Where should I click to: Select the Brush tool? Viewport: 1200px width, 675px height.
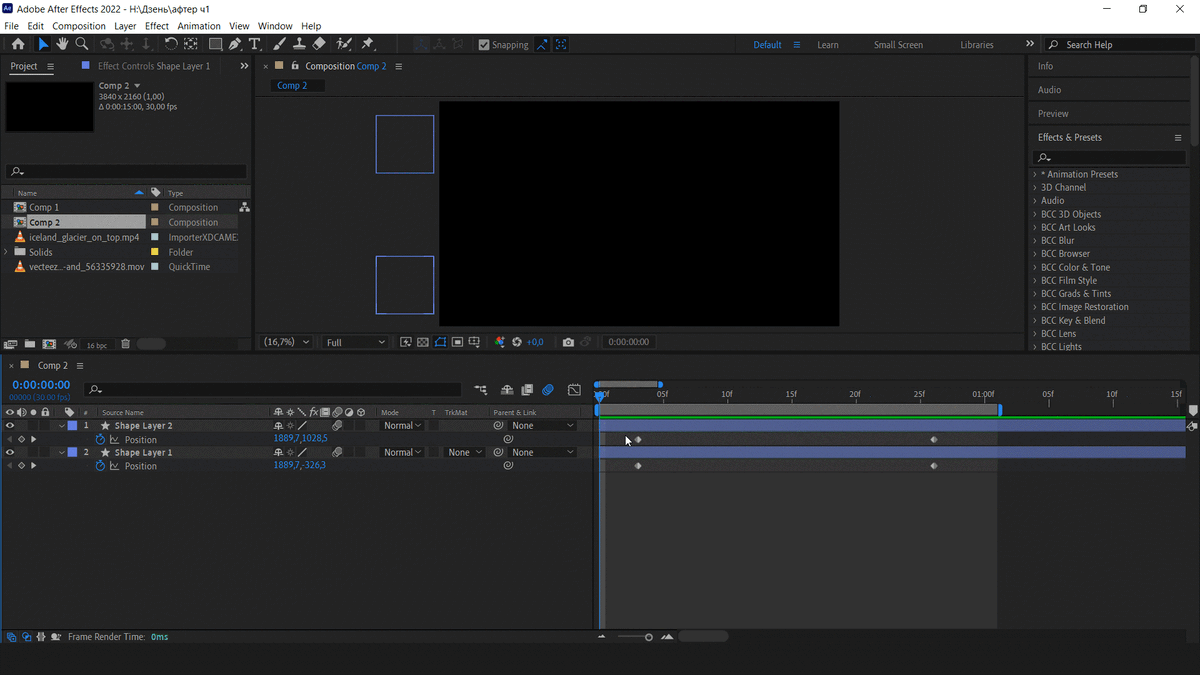point(280,44)
